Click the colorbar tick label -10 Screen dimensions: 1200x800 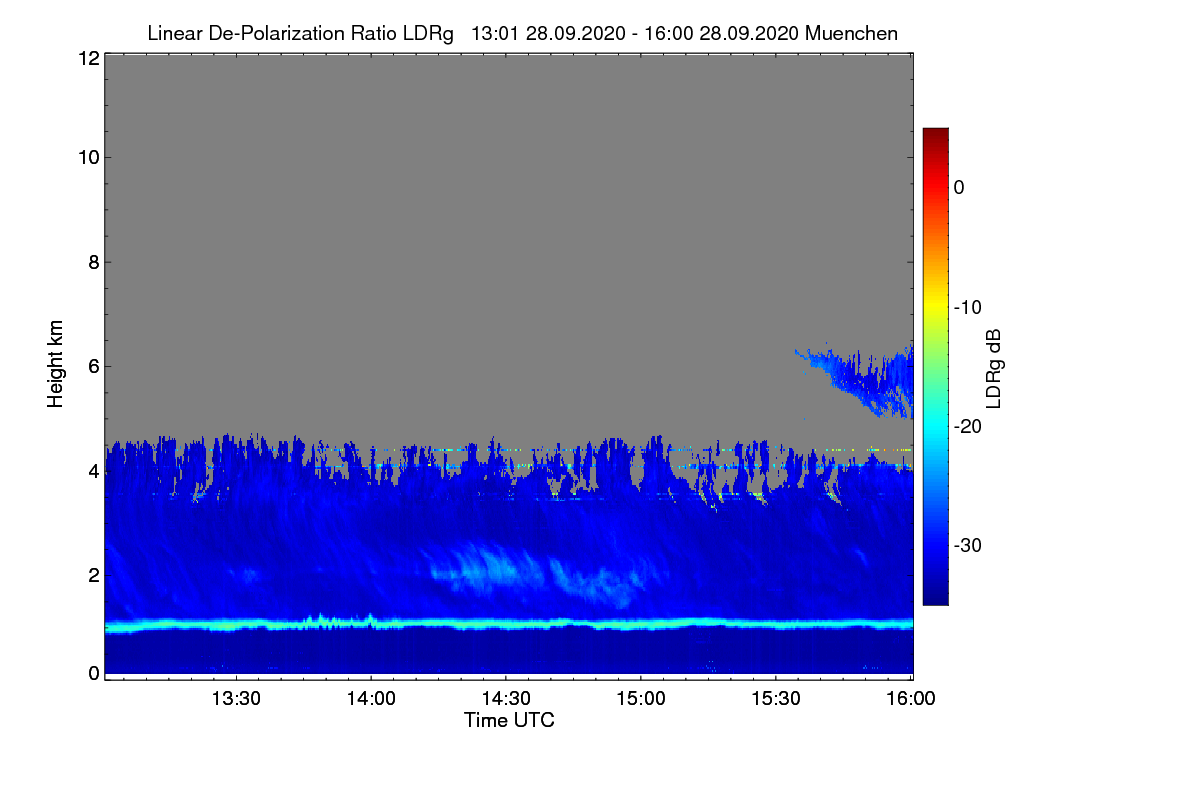click(966, 306)
